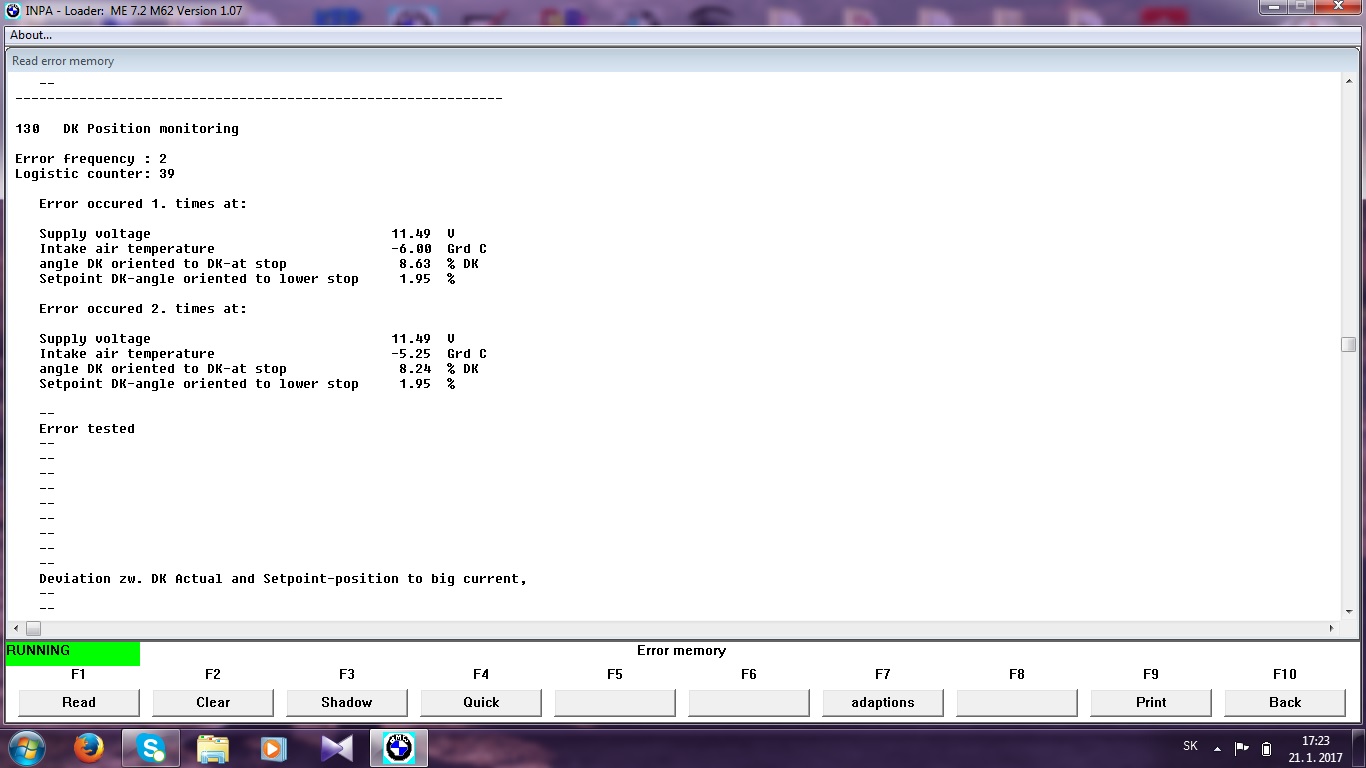The image size is (1366, 768).
Task: Show hidden system tray icons
Action: click(x=1217, y=748)
